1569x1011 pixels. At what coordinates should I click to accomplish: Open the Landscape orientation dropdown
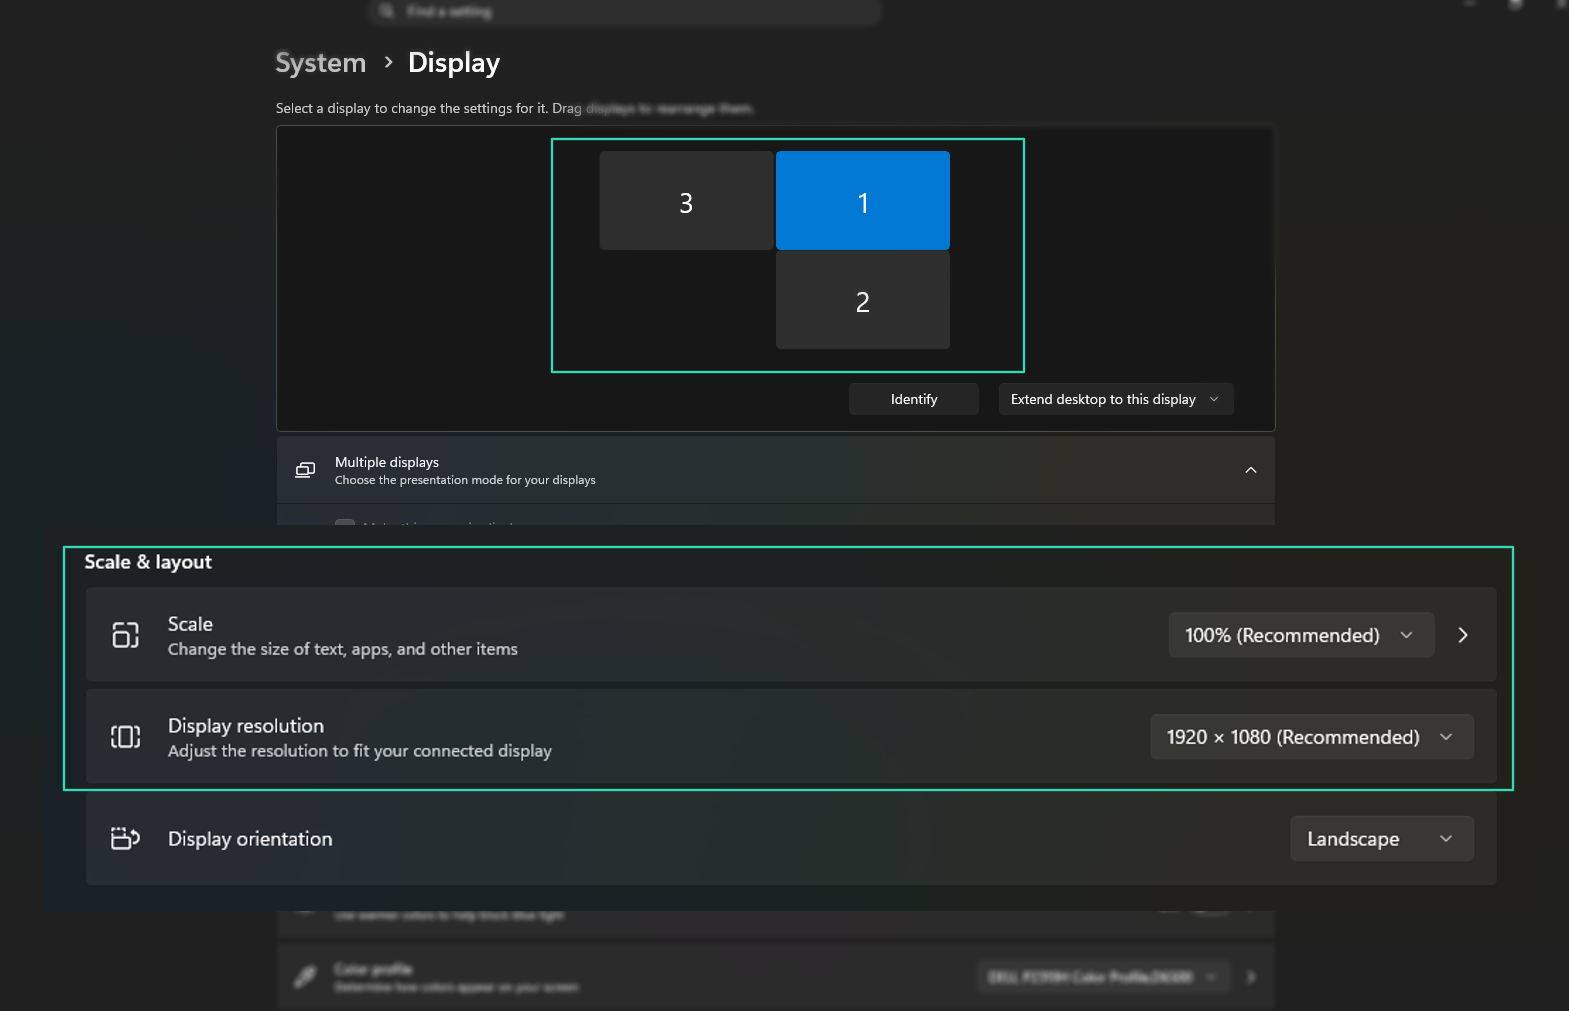coord(1381,839)
